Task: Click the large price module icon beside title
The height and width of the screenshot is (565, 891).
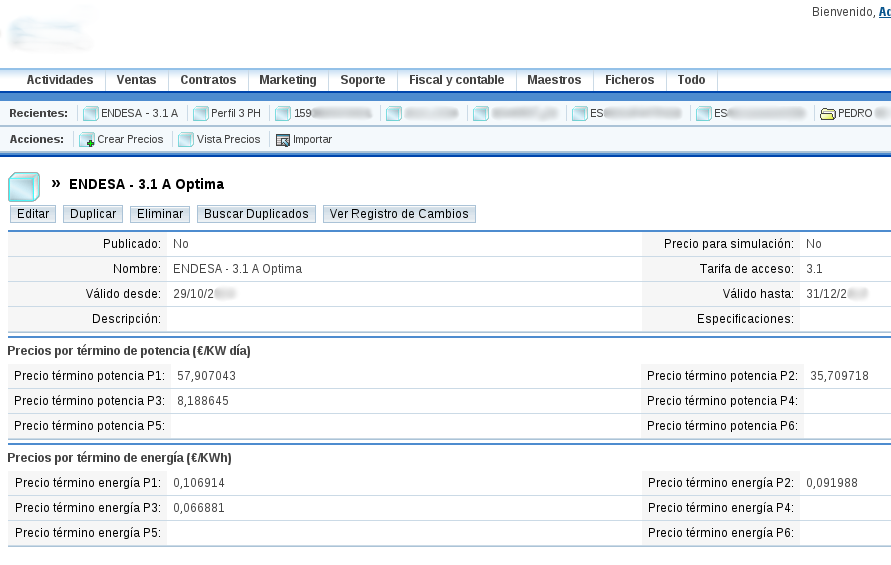Action: click(24, 186)
